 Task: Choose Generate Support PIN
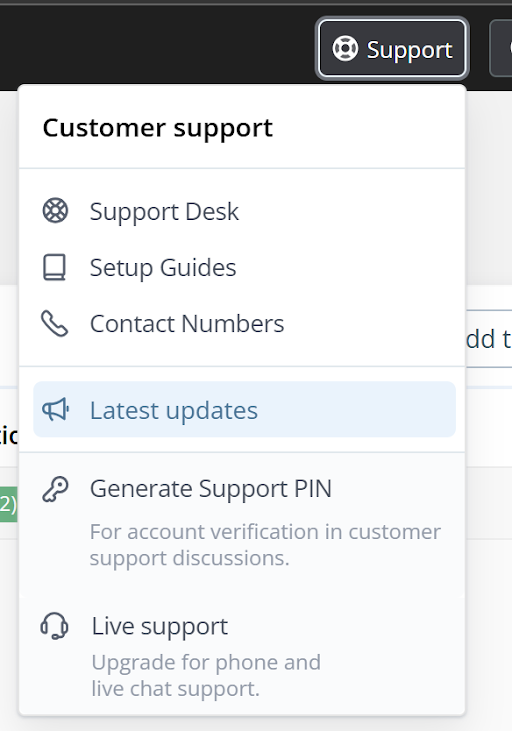tap(211, 489)
